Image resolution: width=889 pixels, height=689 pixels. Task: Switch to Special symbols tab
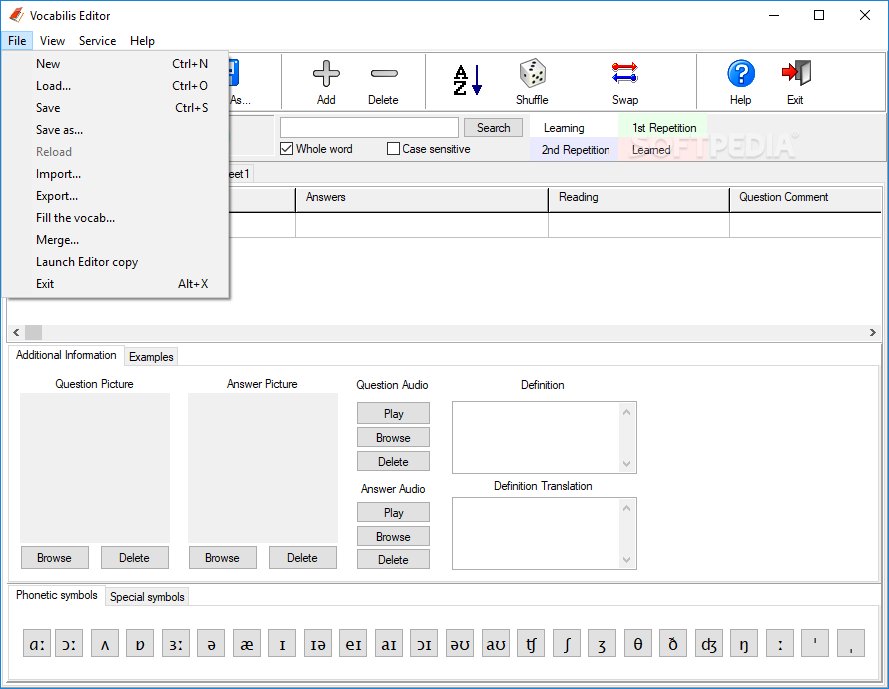click(x=147, y=597)
